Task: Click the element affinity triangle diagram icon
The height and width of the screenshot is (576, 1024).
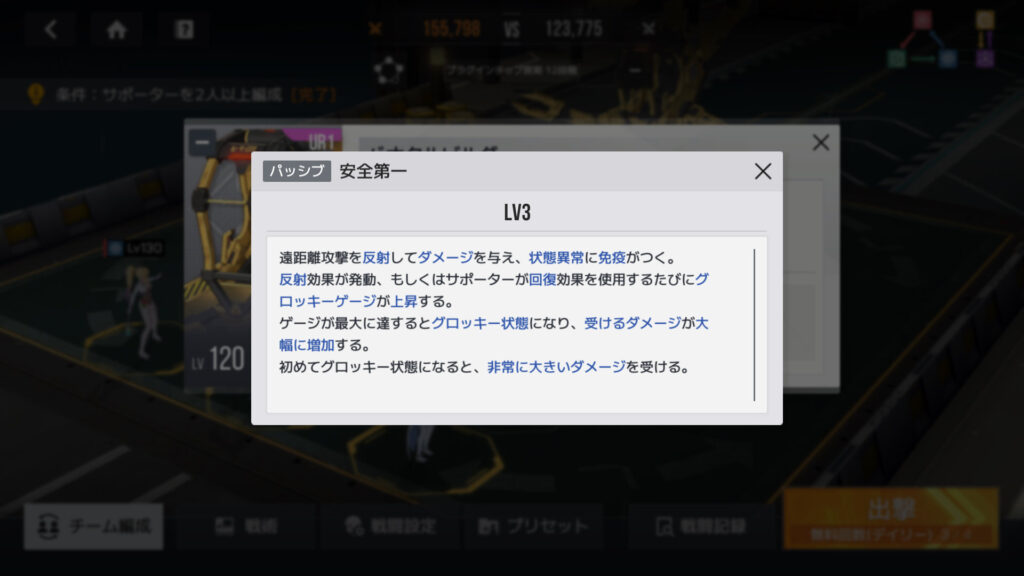Action: pyautogui.click(x=922, y=40)
